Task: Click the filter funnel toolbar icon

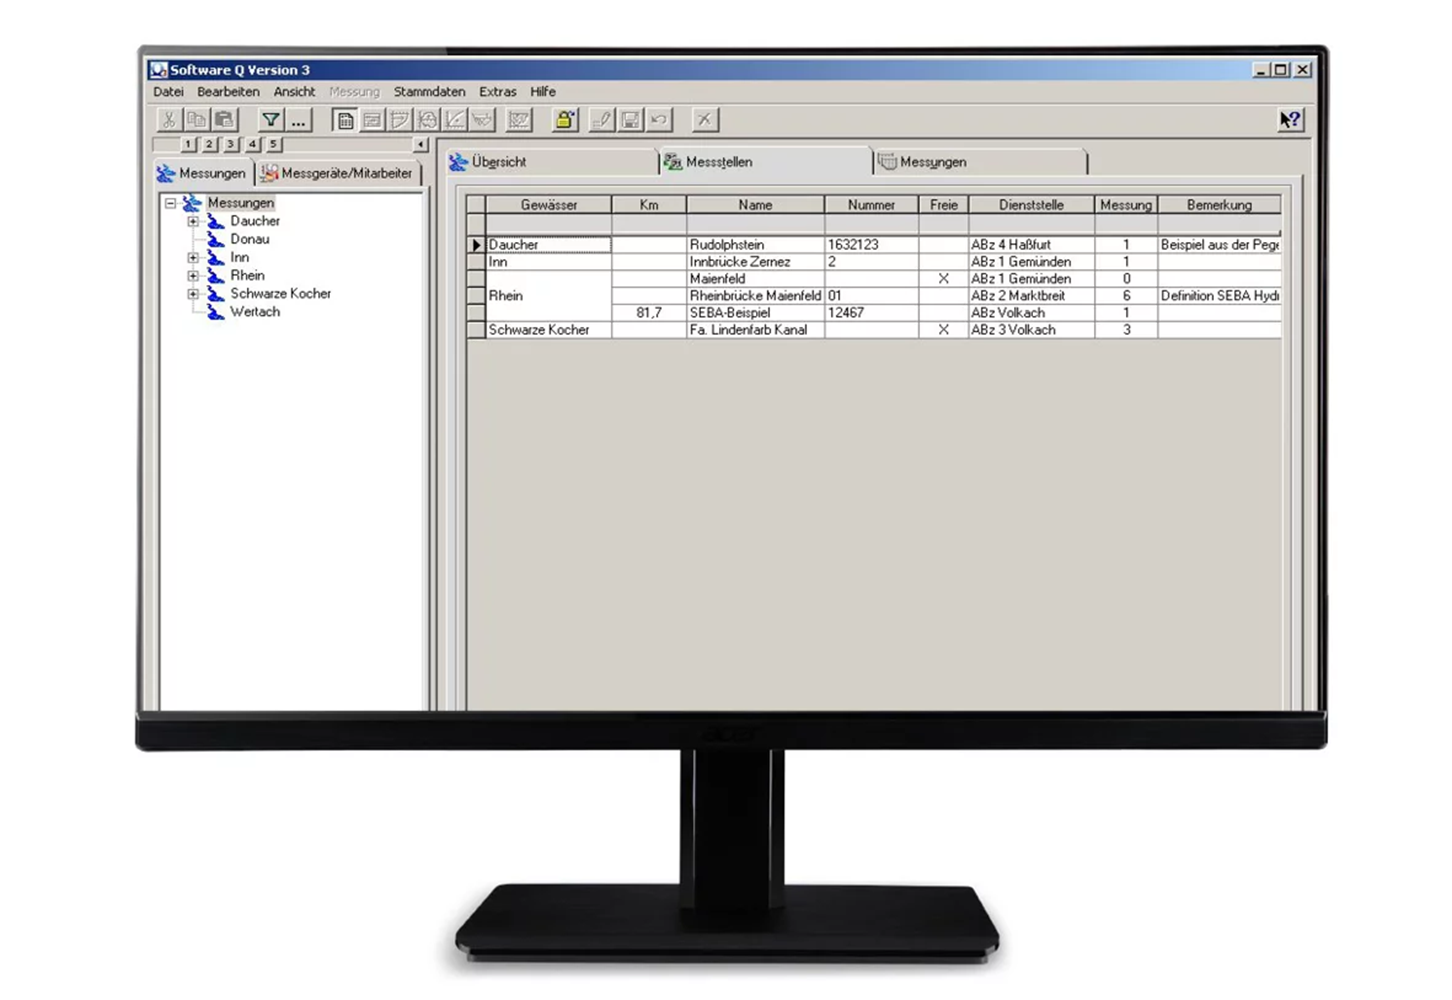Action: pos(270,120)
